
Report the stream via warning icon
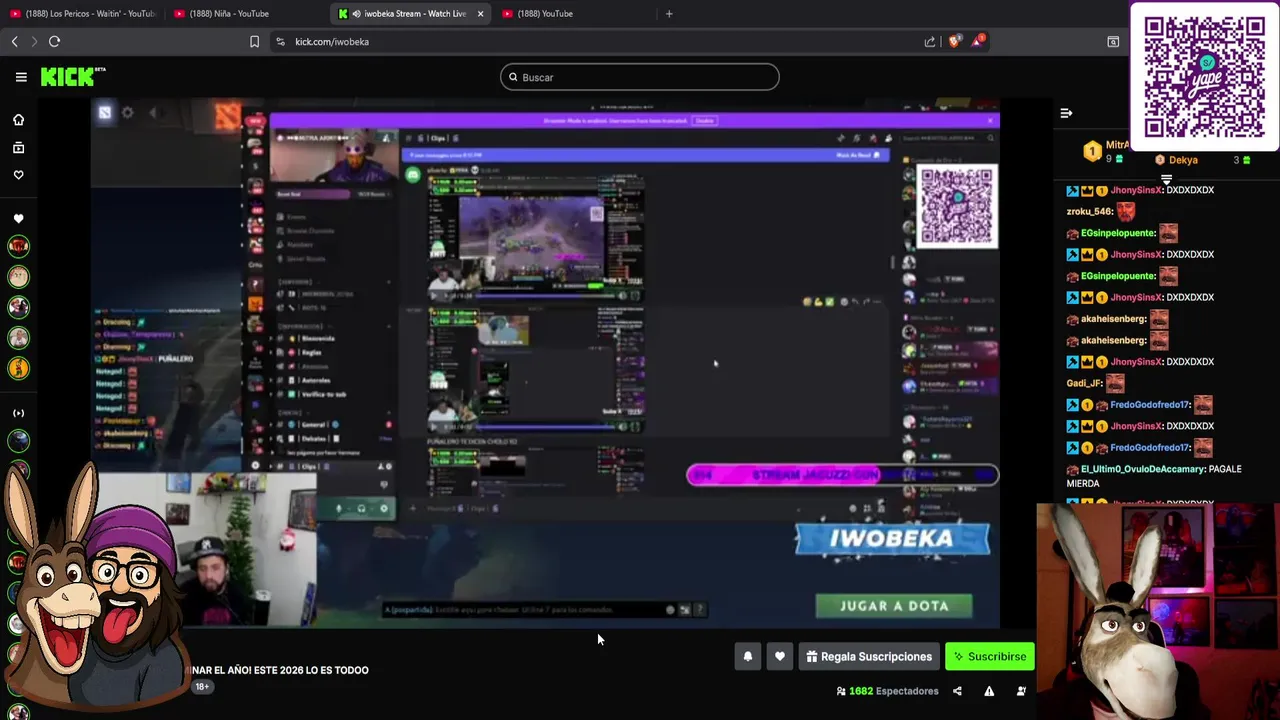[989, 691]
